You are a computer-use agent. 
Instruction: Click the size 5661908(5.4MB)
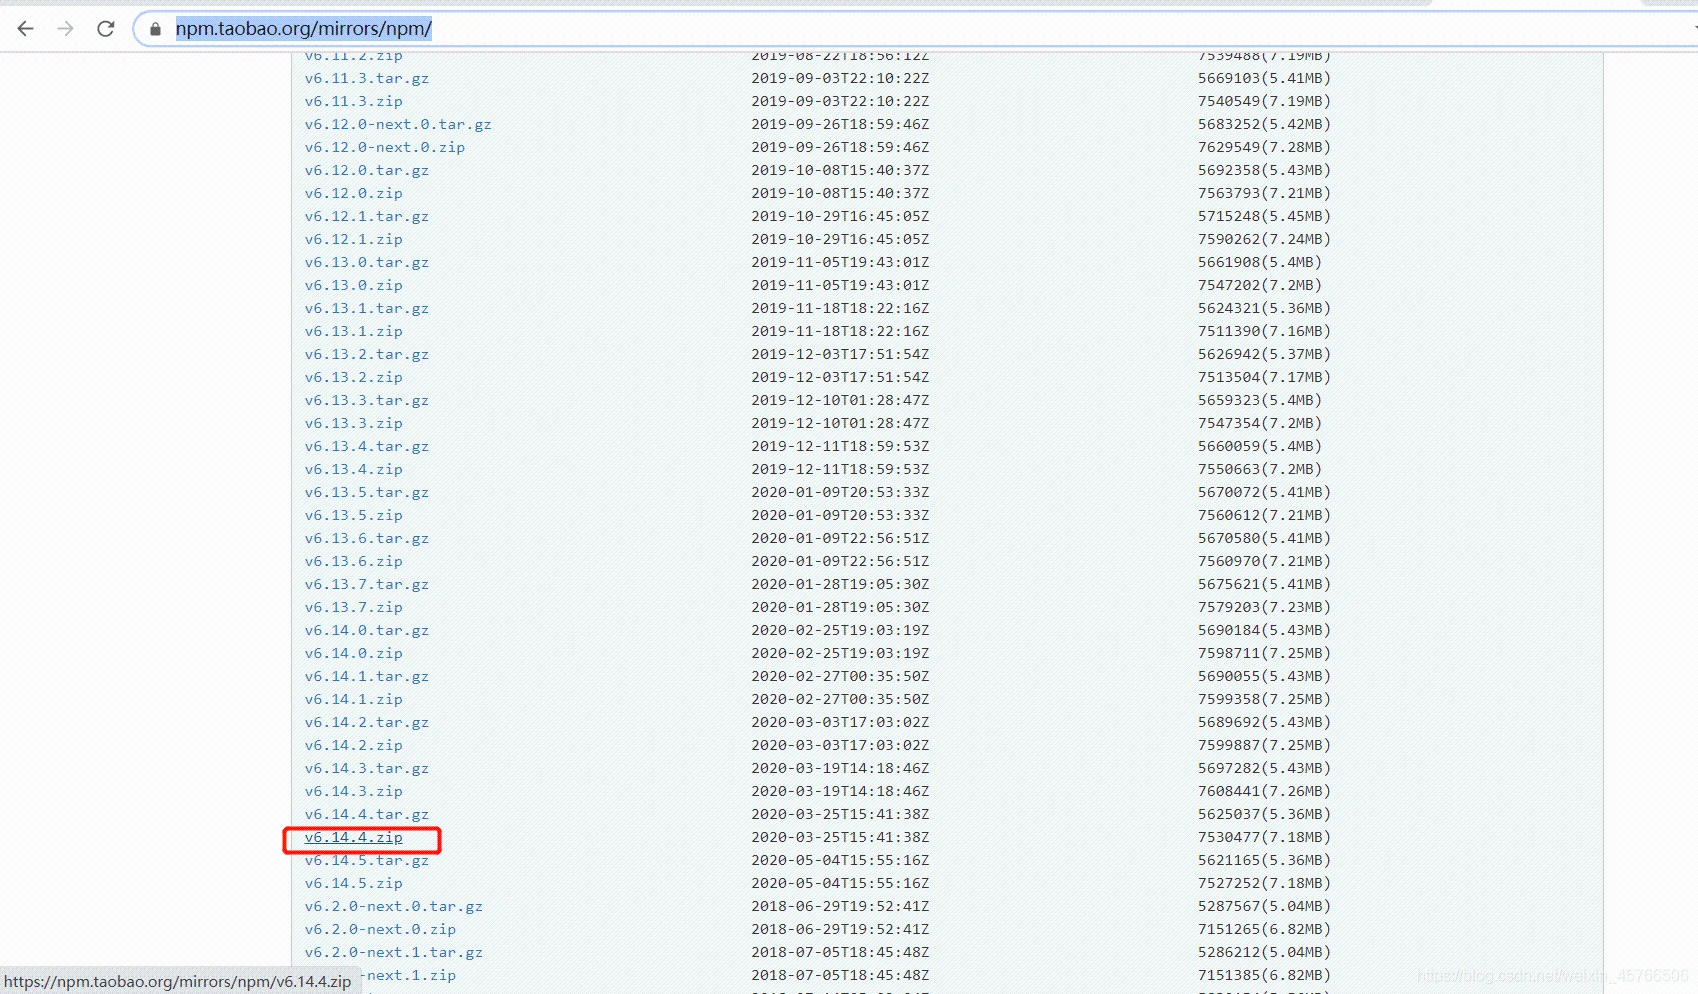[1260, 263]
